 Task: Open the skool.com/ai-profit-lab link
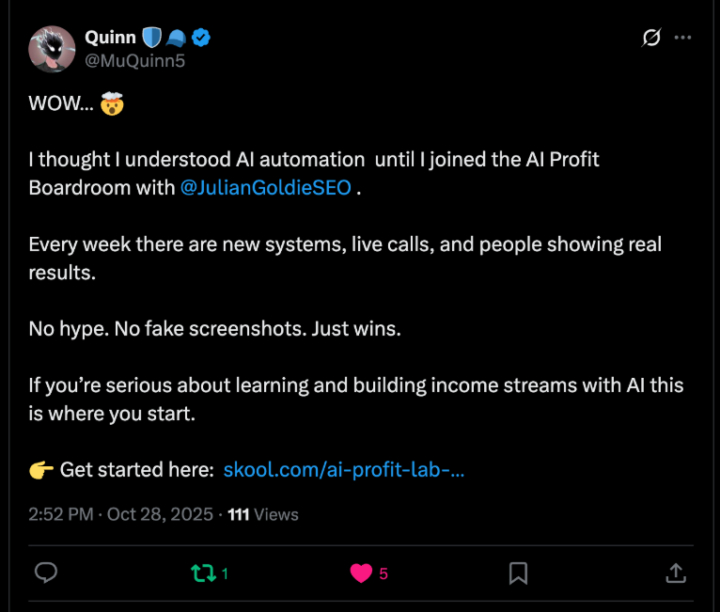pyautogui.click(x=344, y=469)
